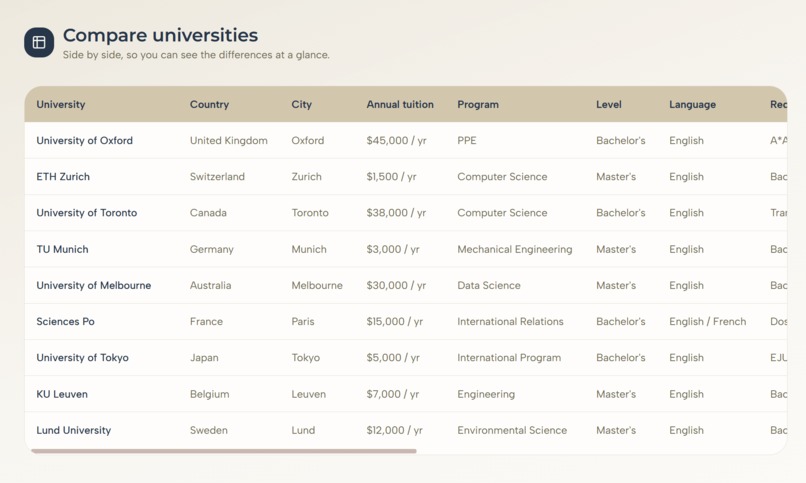Click the Environmental Science program cell
The width and height of the screenshot is (806, 483).
tap(512, 430)
